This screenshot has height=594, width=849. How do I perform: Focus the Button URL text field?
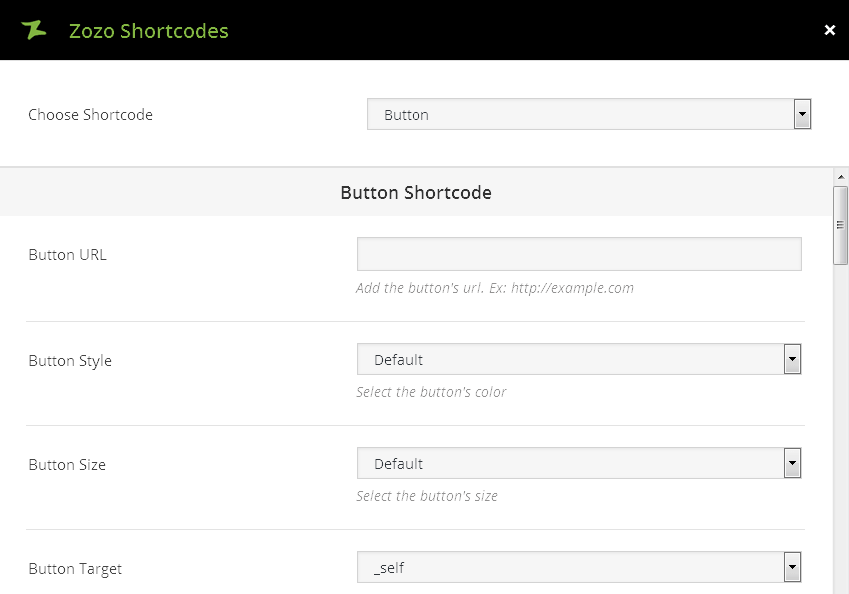(x=579, y=254)
